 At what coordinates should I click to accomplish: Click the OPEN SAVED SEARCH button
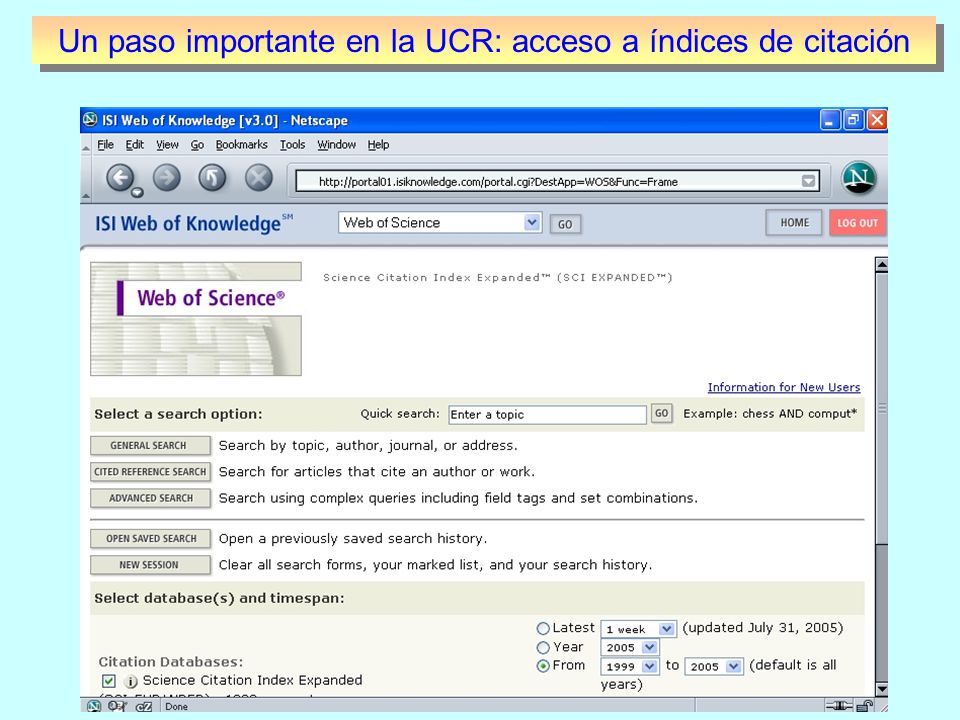pyautogui.click(x=150, y=538)
